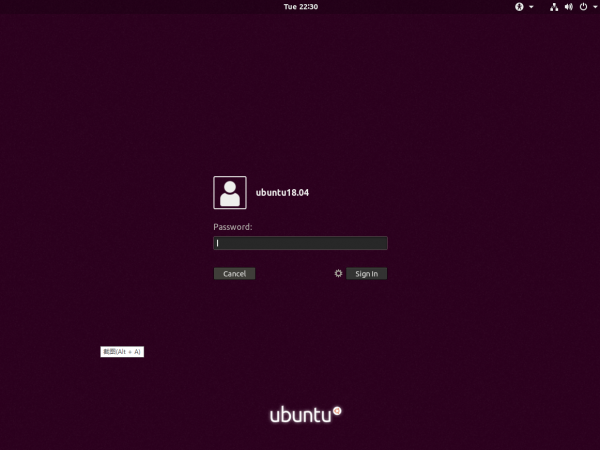Expand the system menu arrow beside power
This screenshot has height=450, width=600.
tap(594, 7)
